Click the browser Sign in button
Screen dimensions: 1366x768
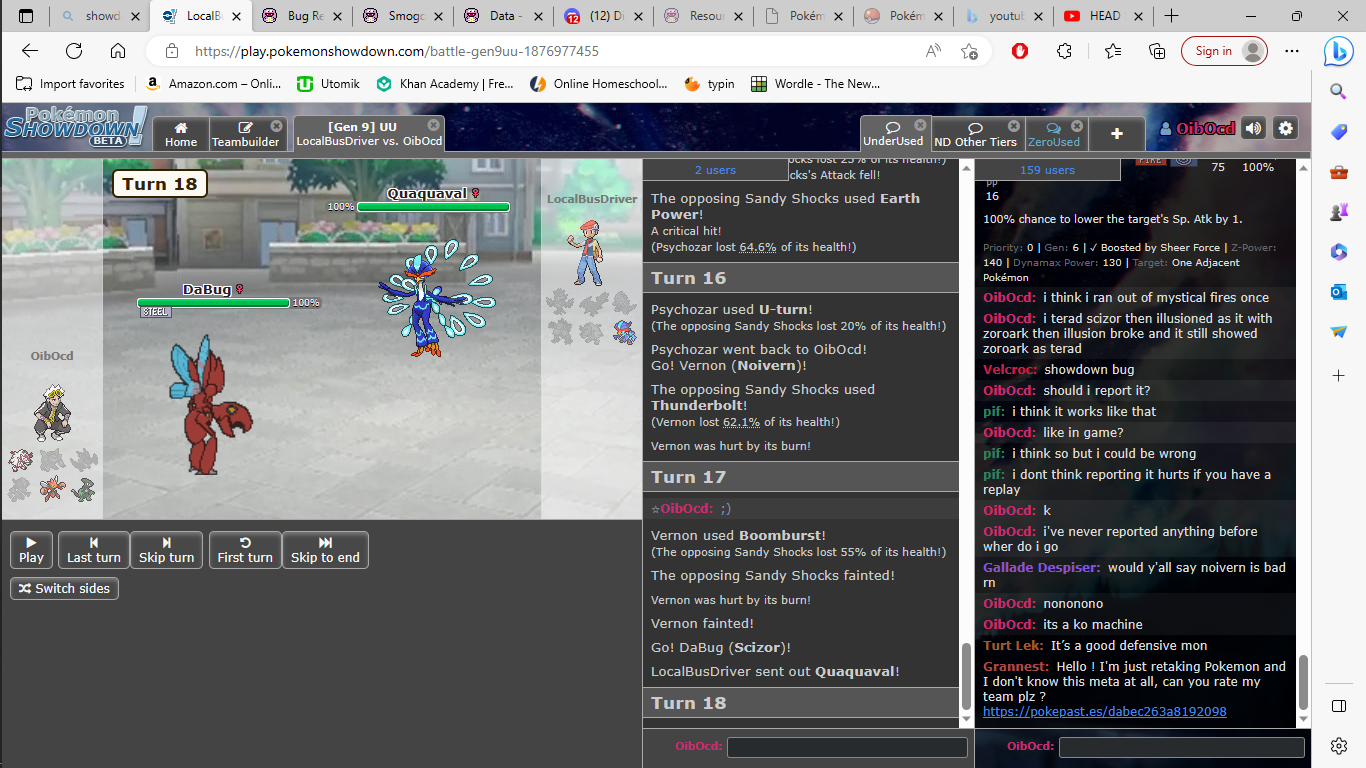pos(1224,51)
